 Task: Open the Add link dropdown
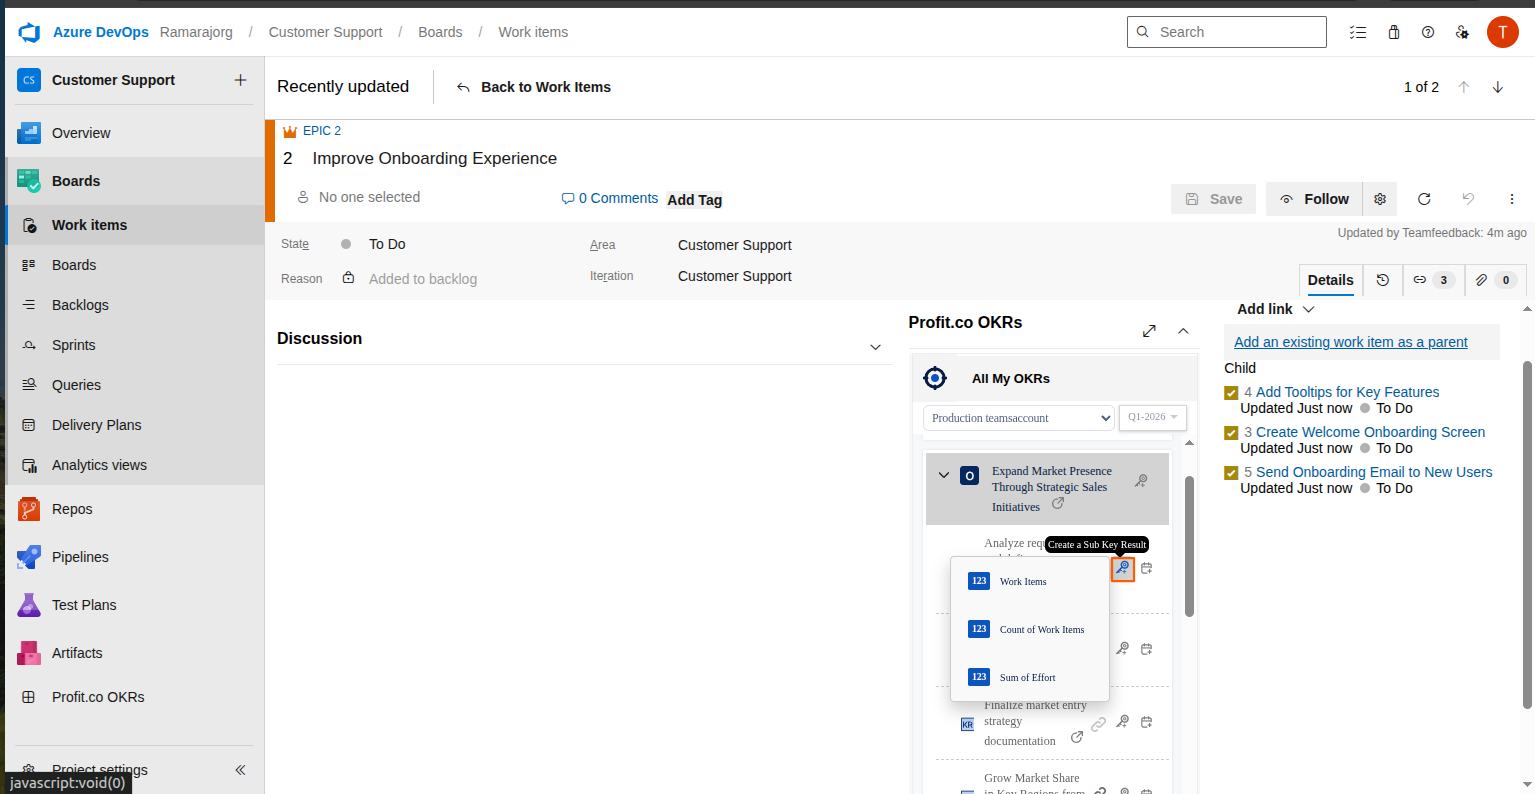1275,309
